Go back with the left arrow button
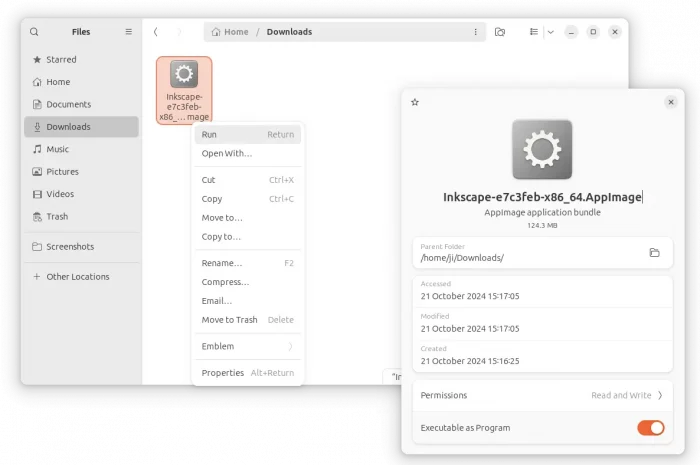Viewport: 700px width, 465px height. click(x=155, y=32)
